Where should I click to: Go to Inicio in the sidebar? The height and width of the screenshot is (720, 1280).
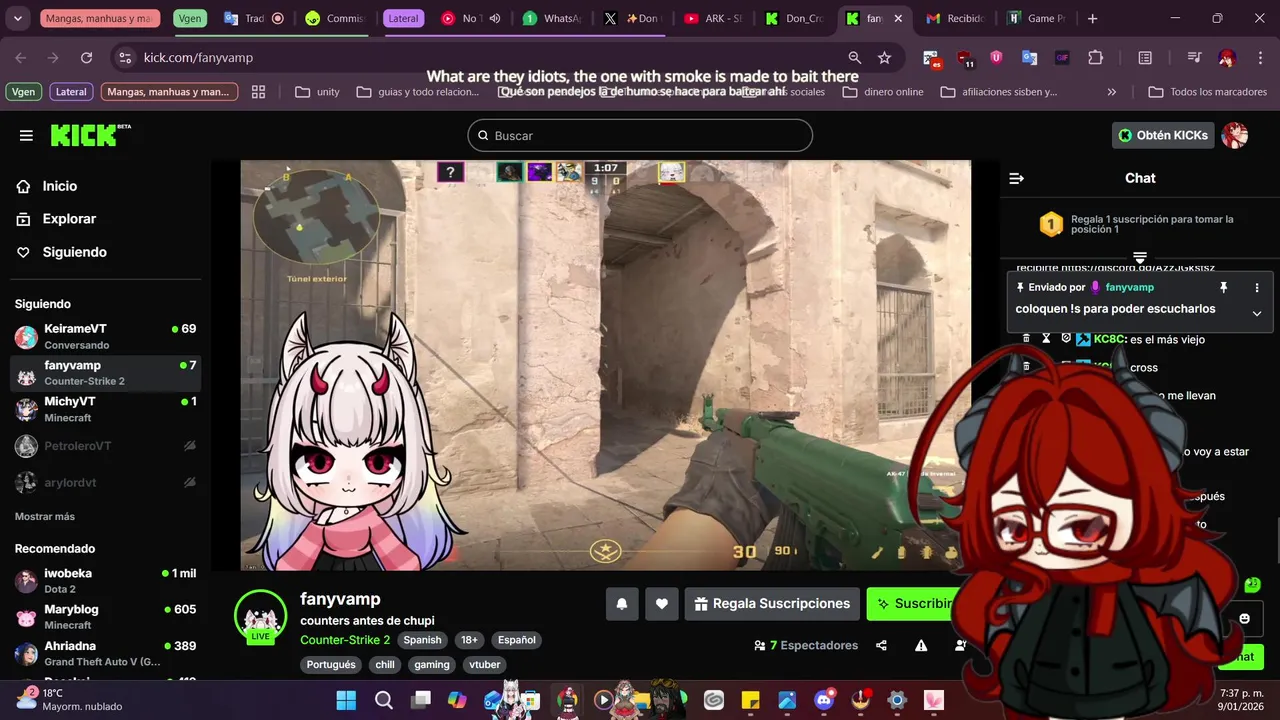tap(60, 186)
